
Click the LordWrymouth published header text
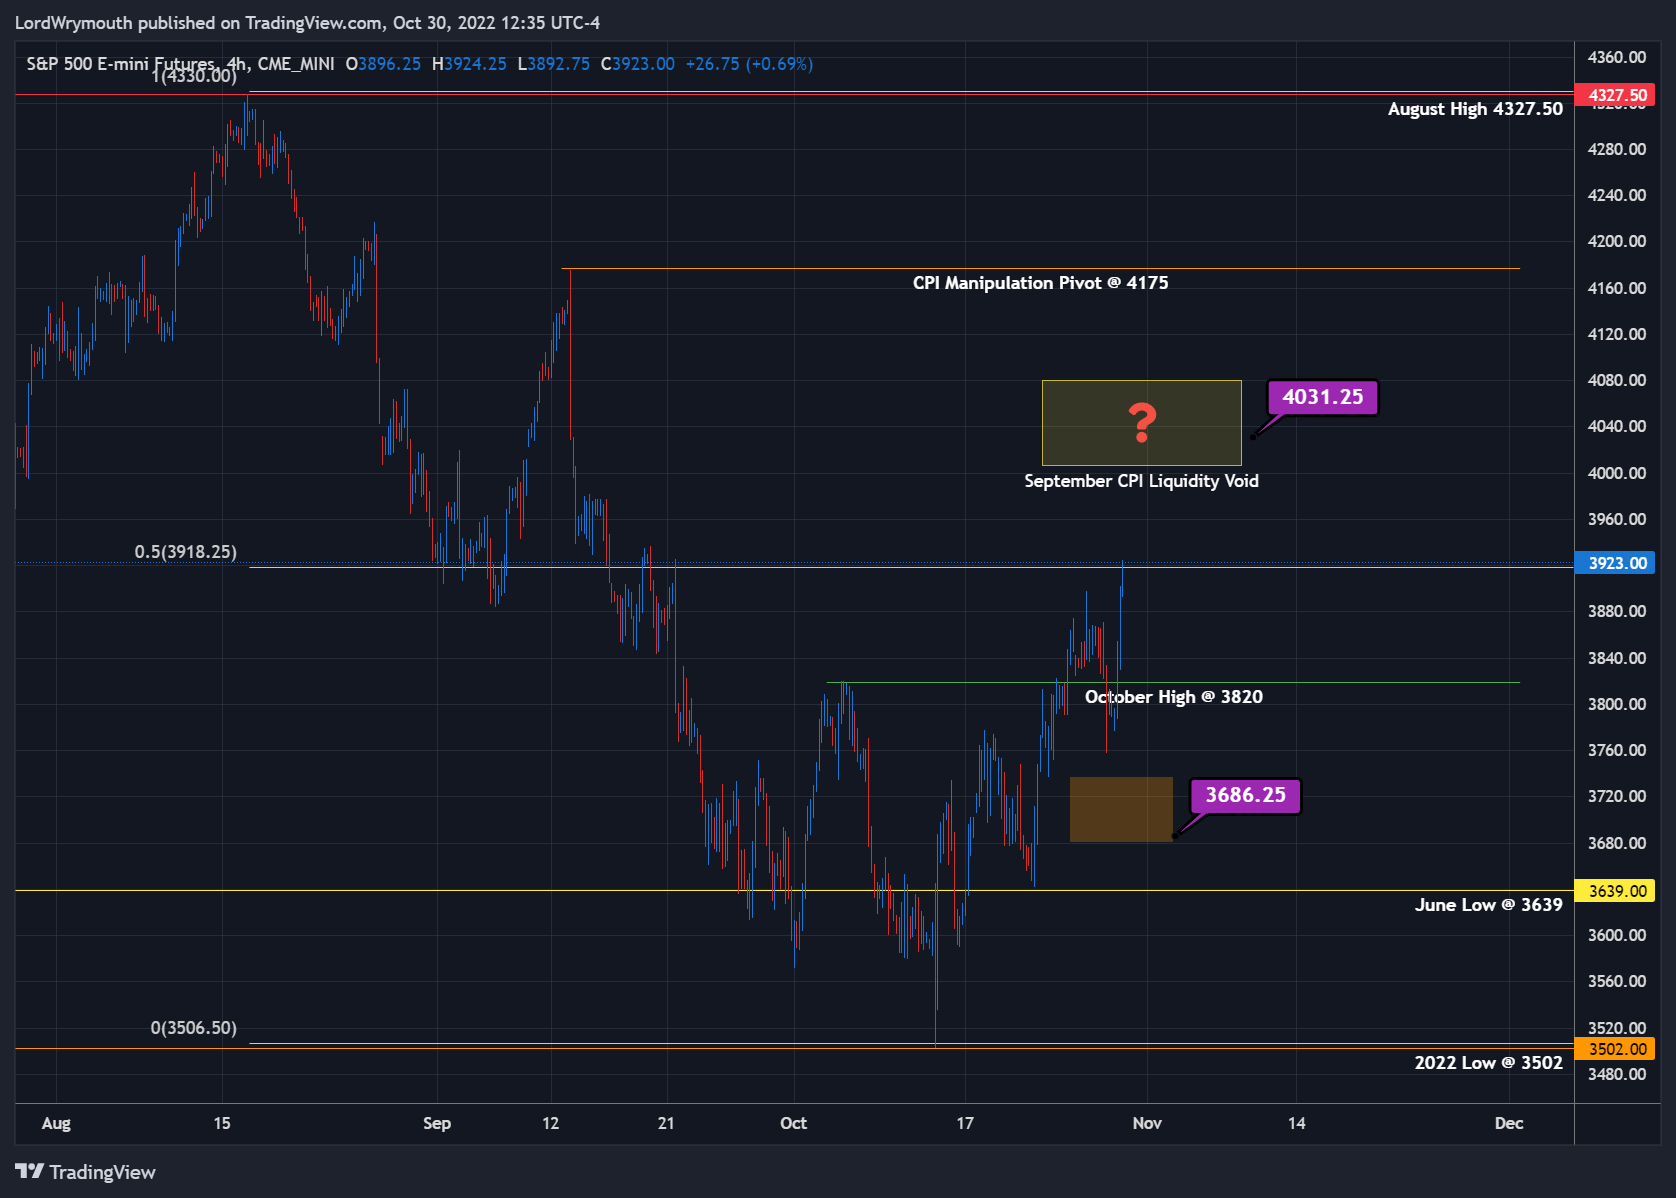tap(307, 22)
